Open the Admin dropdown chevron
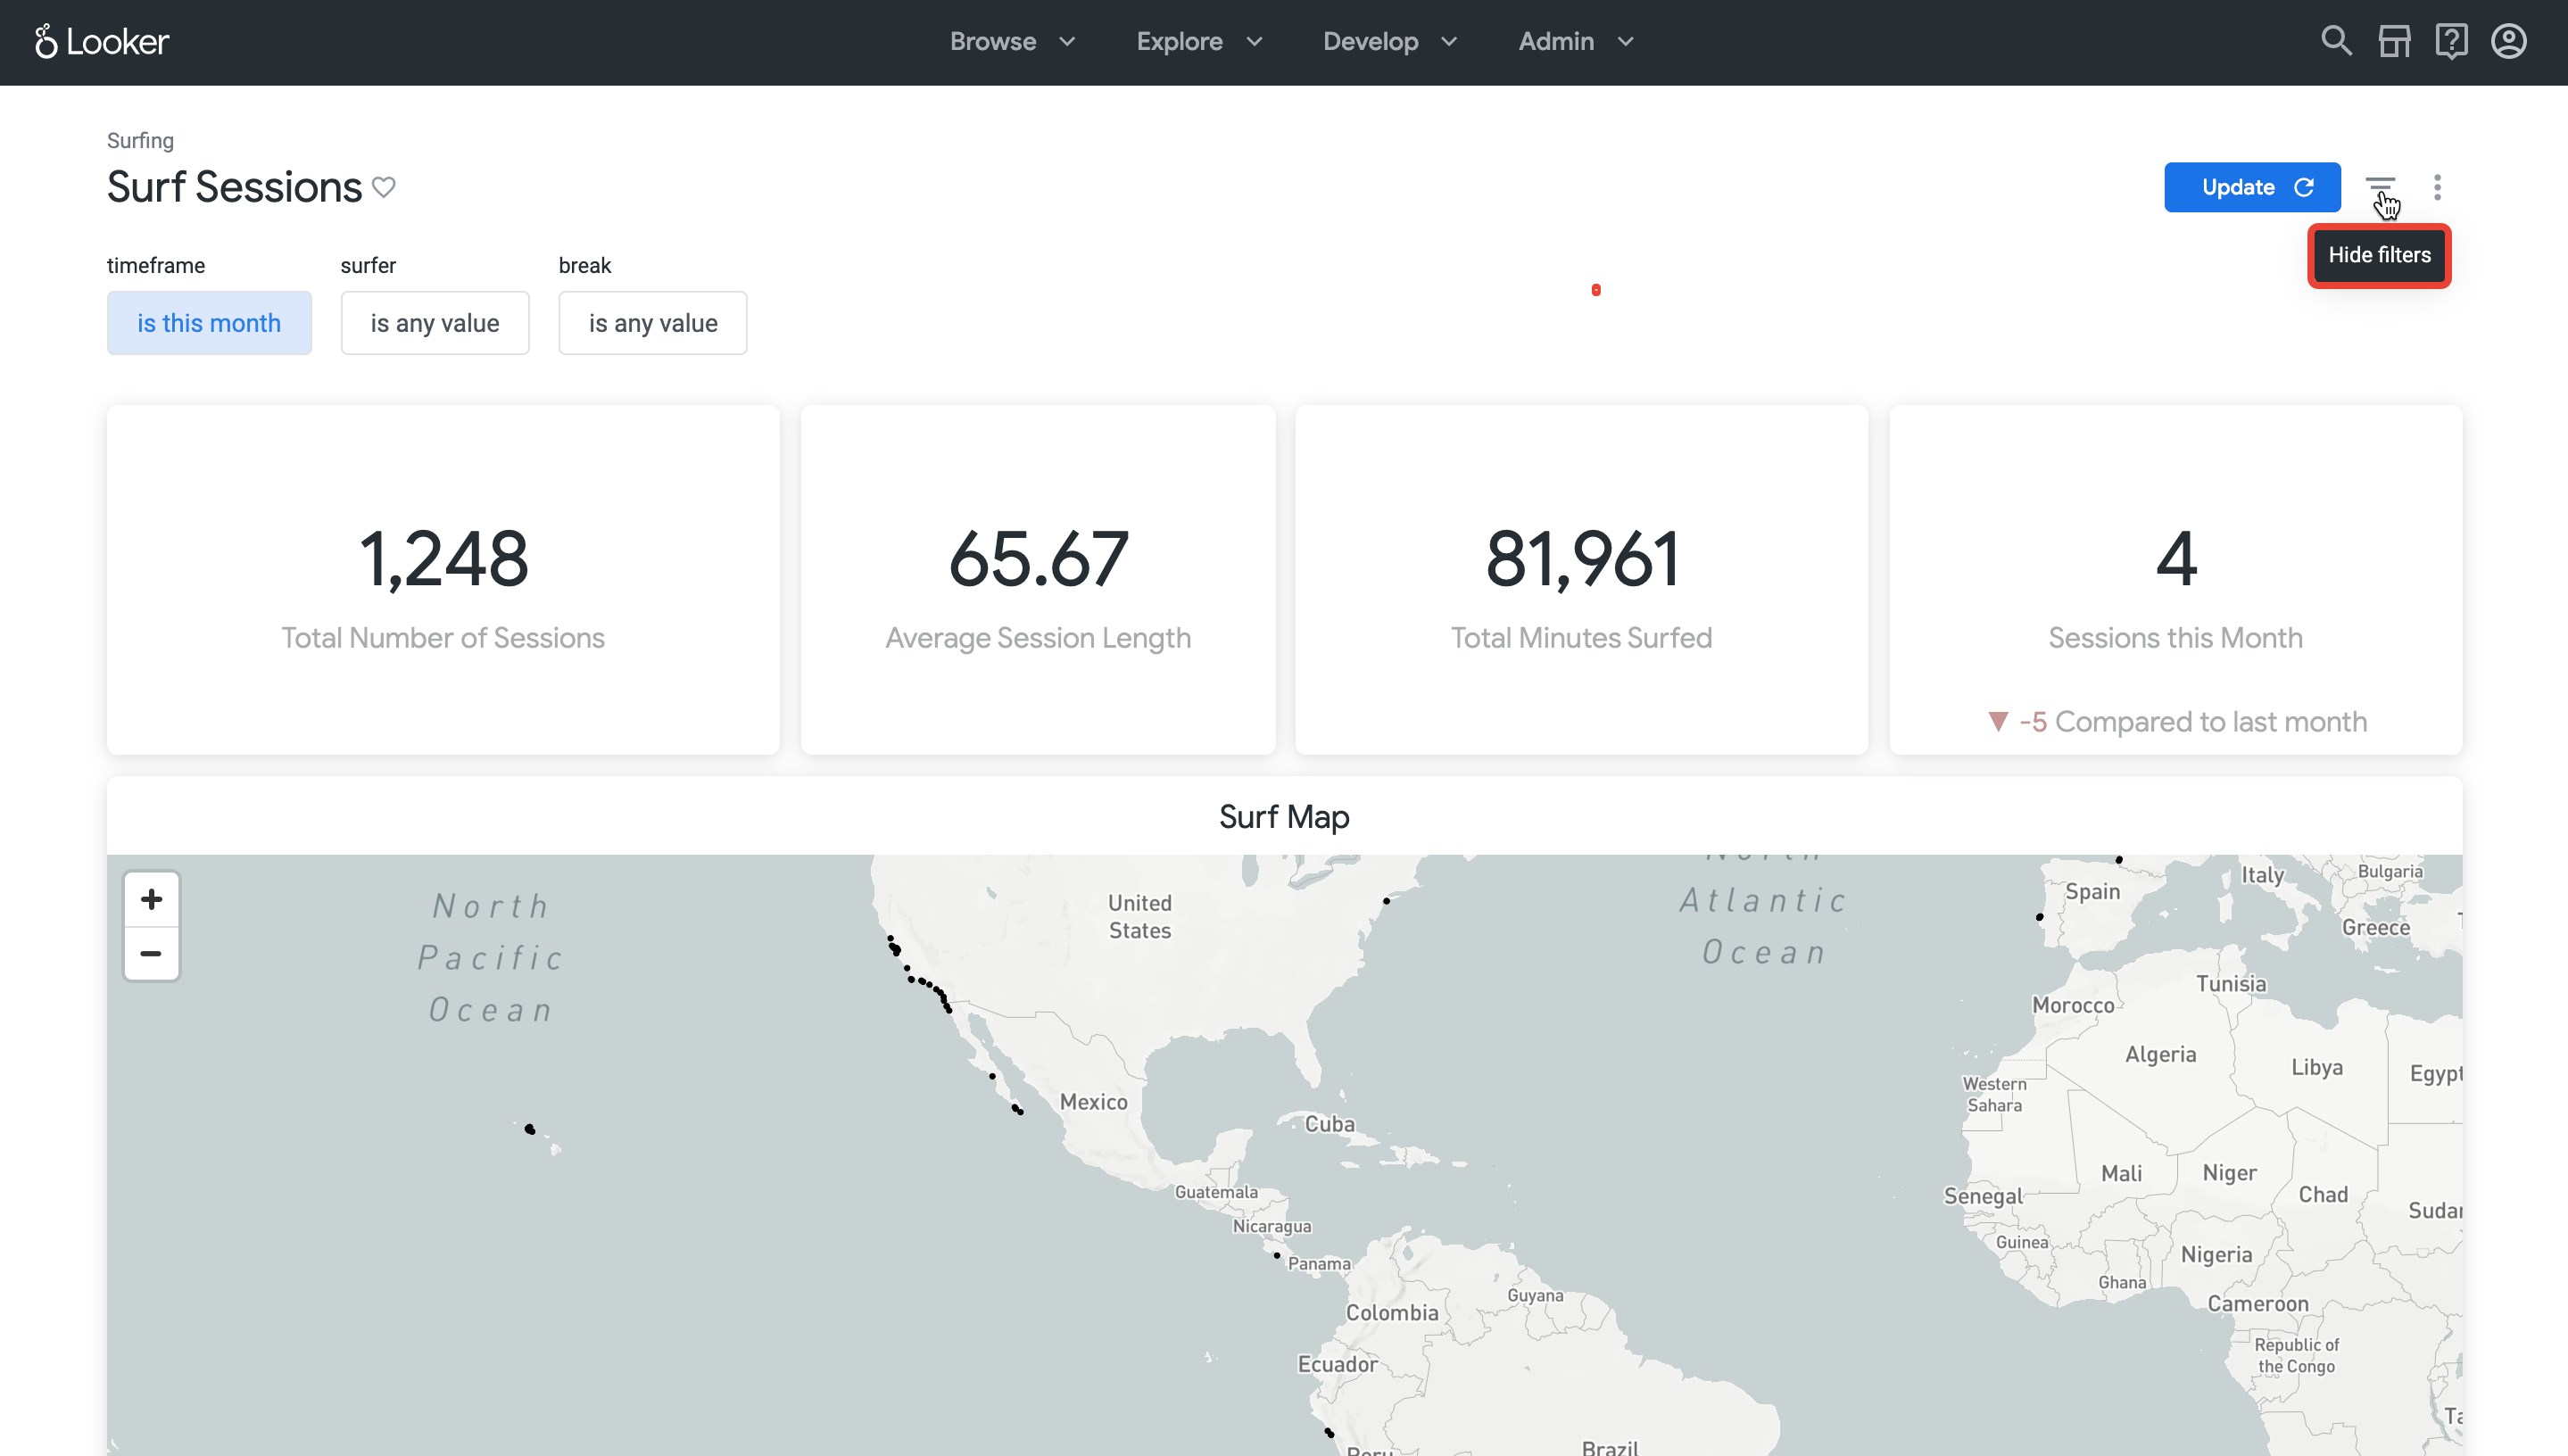 pyautogui.click(x=1626, y=42)
